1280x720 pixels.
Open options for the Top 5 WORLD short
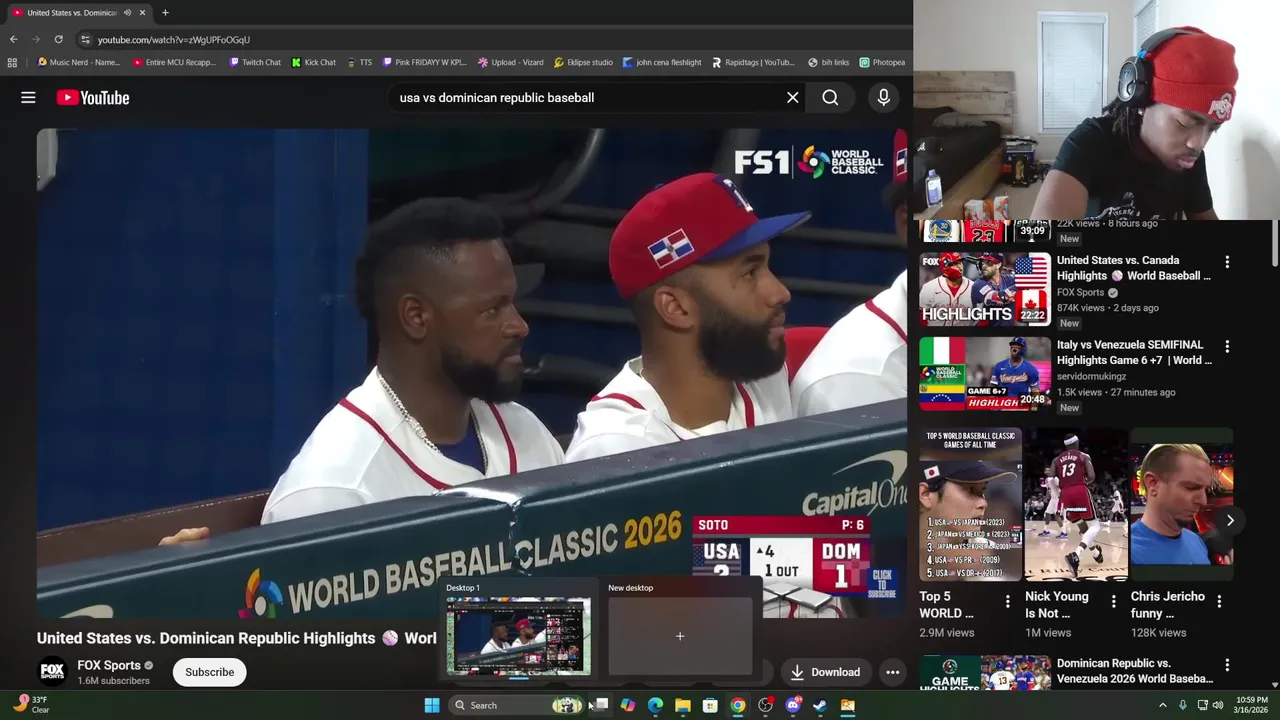(x=1007, y=601)
